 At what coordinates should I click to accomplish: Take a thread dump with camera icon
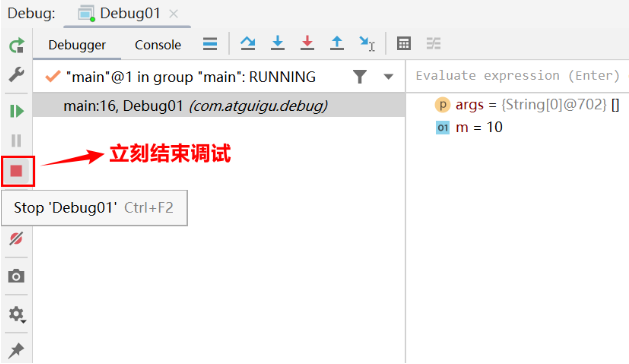pos(16,276)
